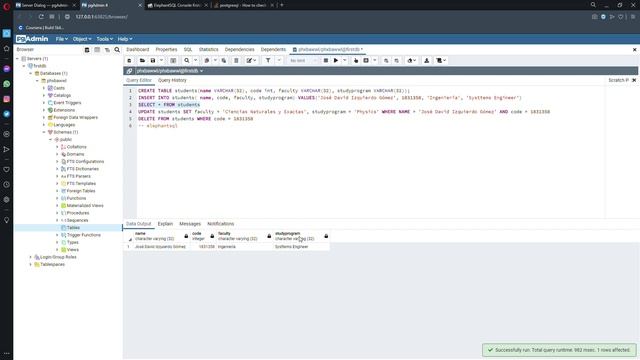
Task: Click the Rollback icon in query toolbar
Action: click(x=396, y=60)
